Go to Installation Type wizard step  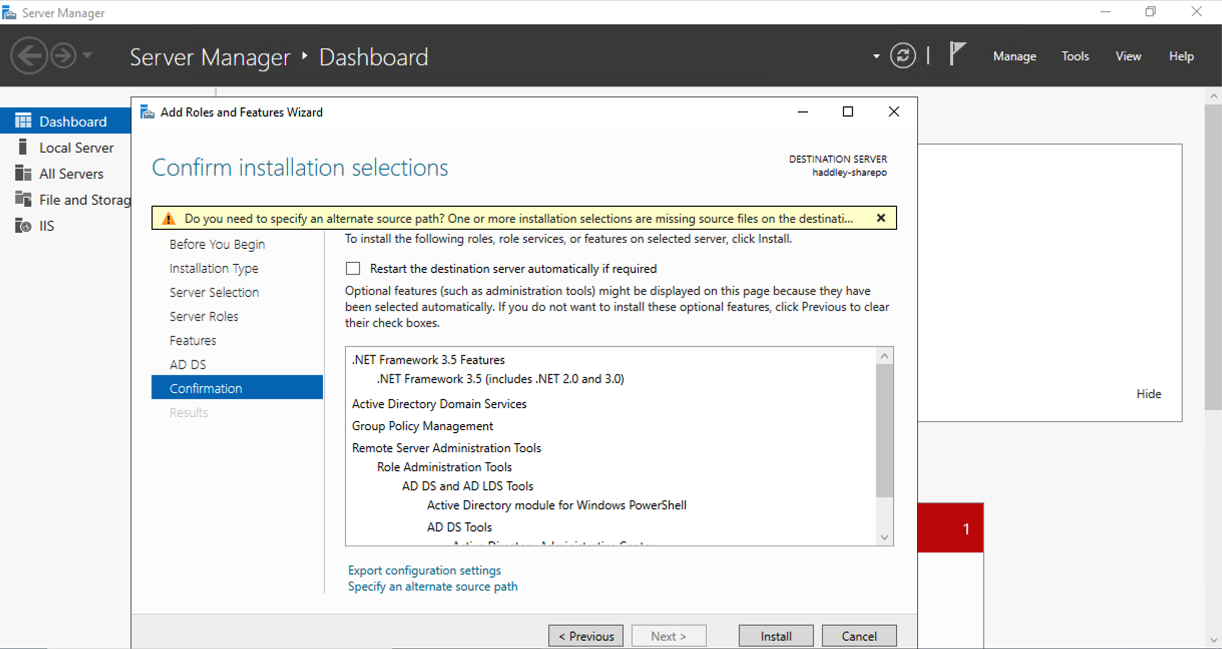[x=214, y=268]
